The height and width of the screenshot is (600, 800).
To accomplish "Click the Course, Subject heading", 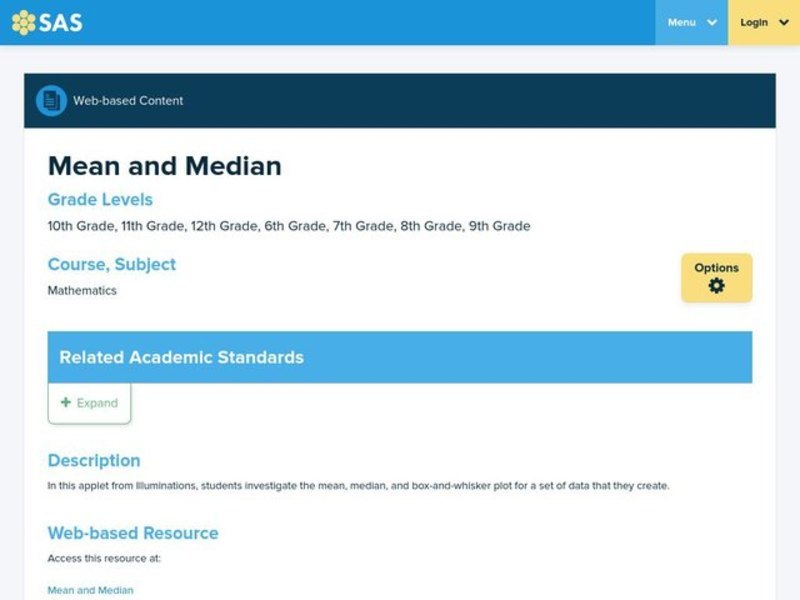I will (111, 264).
